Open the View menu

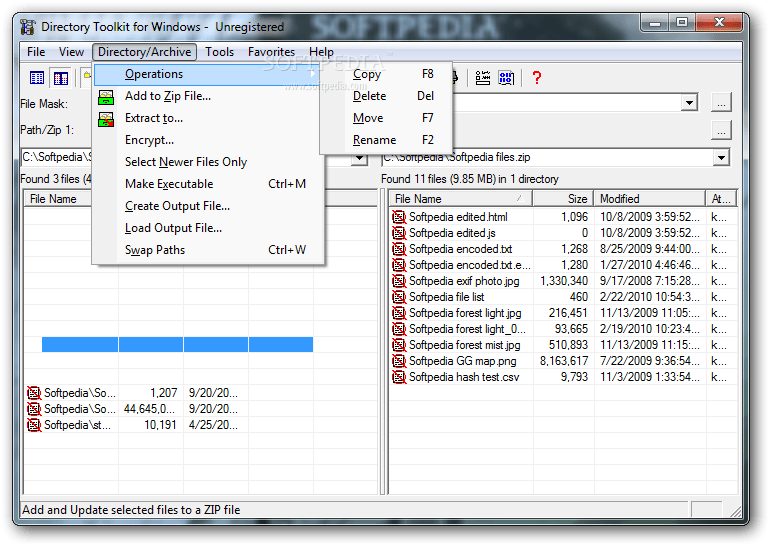tap(71, 52)
